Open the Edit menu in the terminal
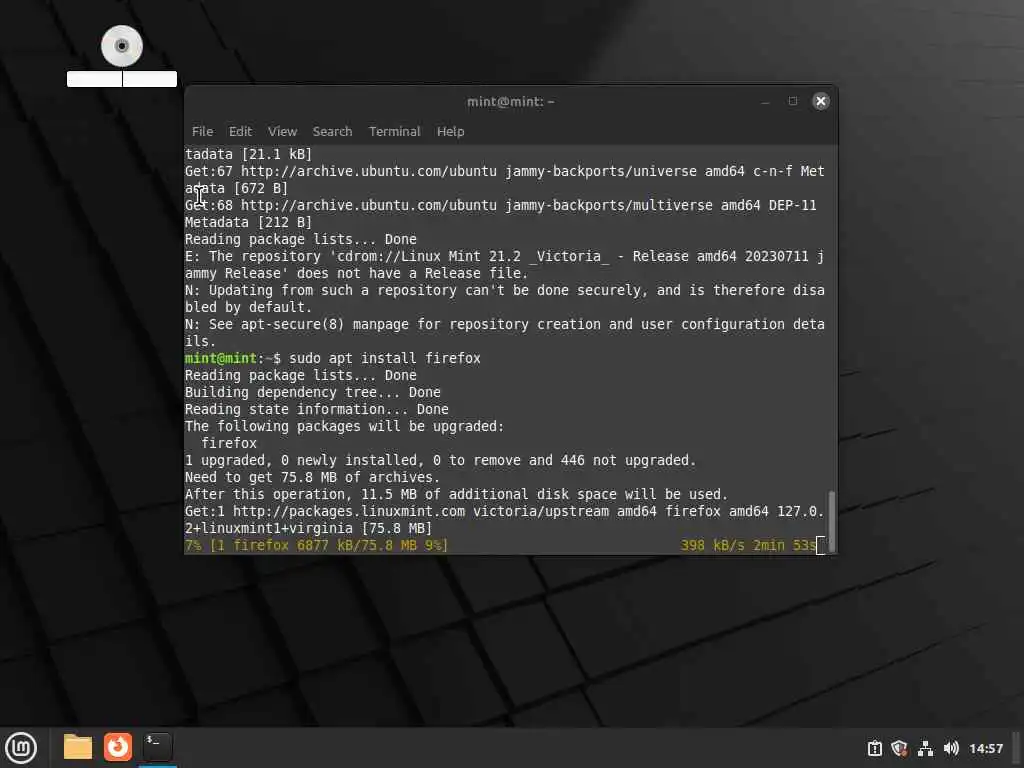This screenshot has height=768, width=1024. click(240, 131)
